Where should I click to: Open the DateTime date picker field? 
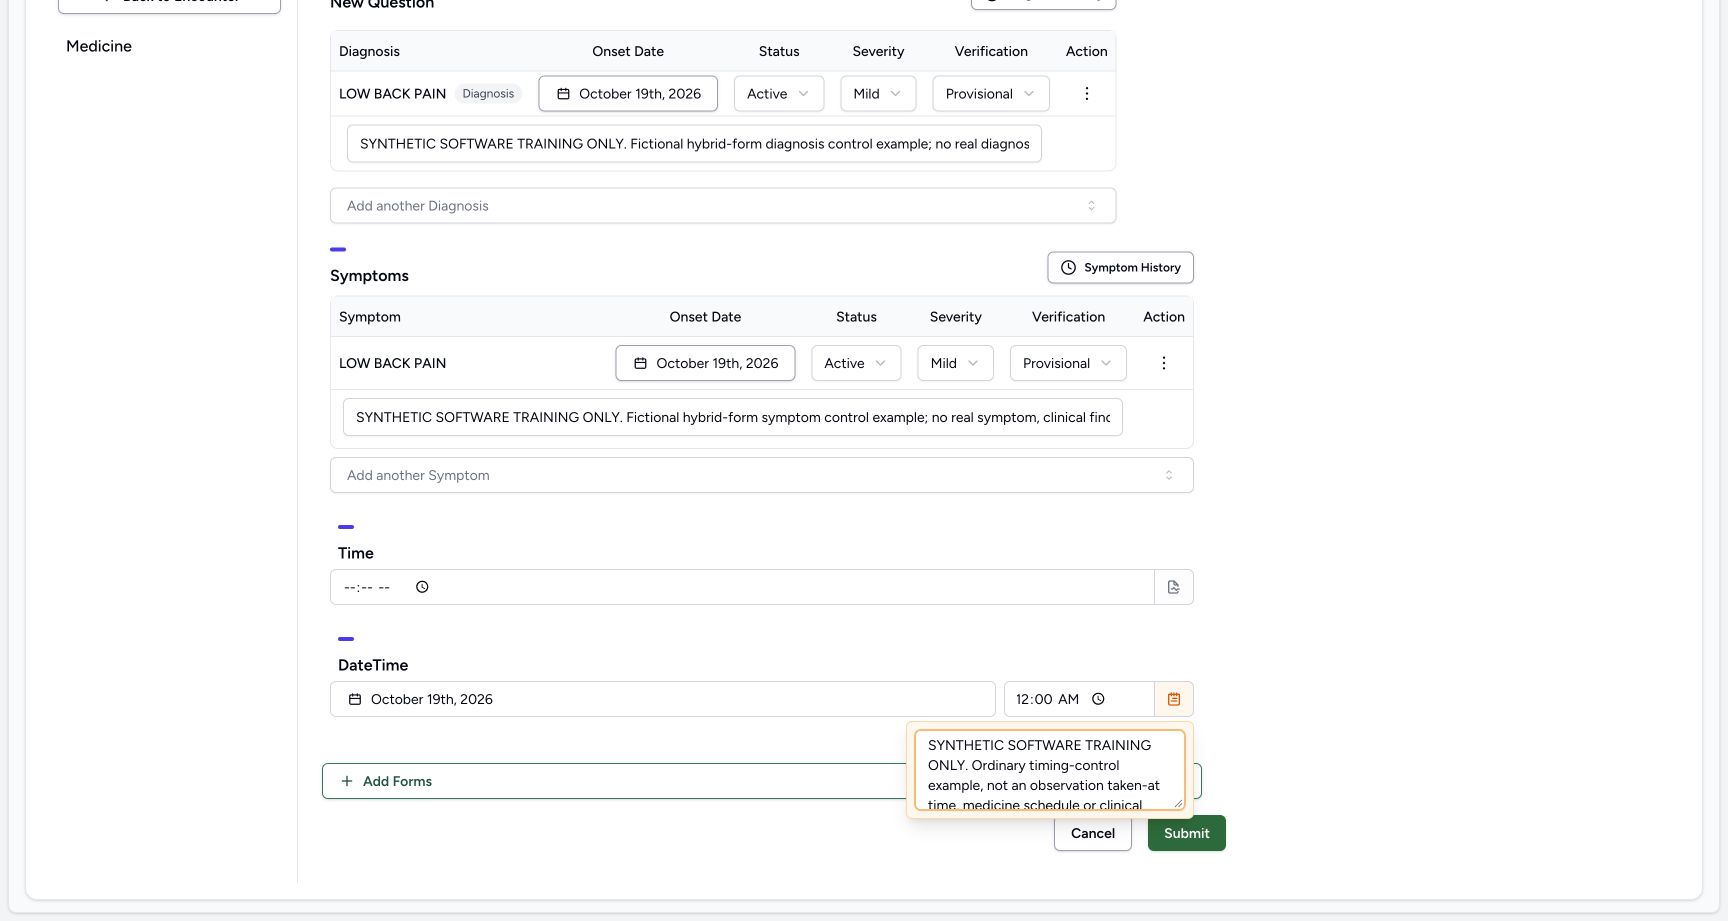coord(663,699)
